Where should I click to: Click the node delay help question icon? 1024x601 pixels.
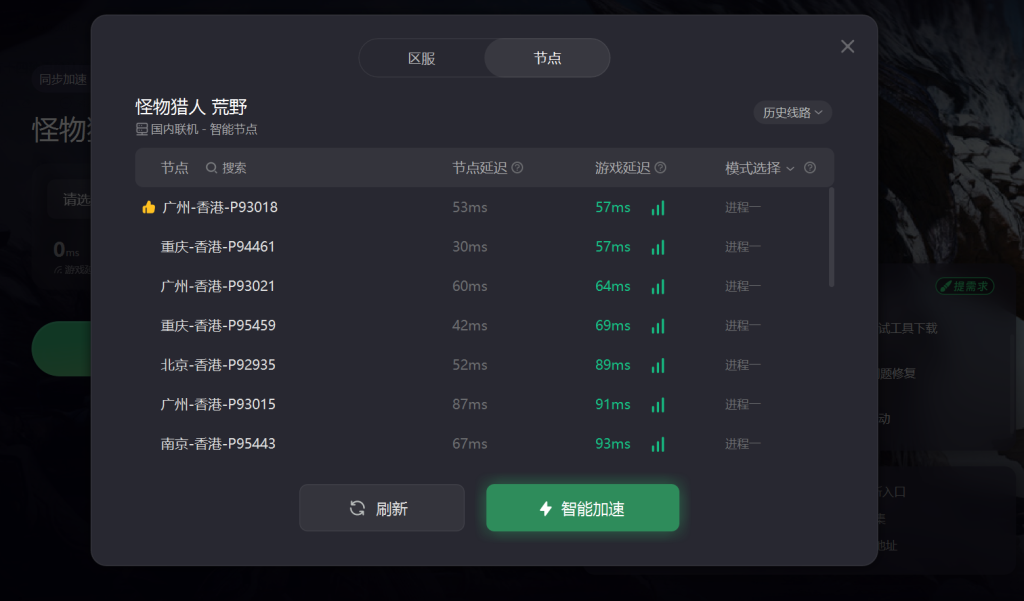point(517,168)
